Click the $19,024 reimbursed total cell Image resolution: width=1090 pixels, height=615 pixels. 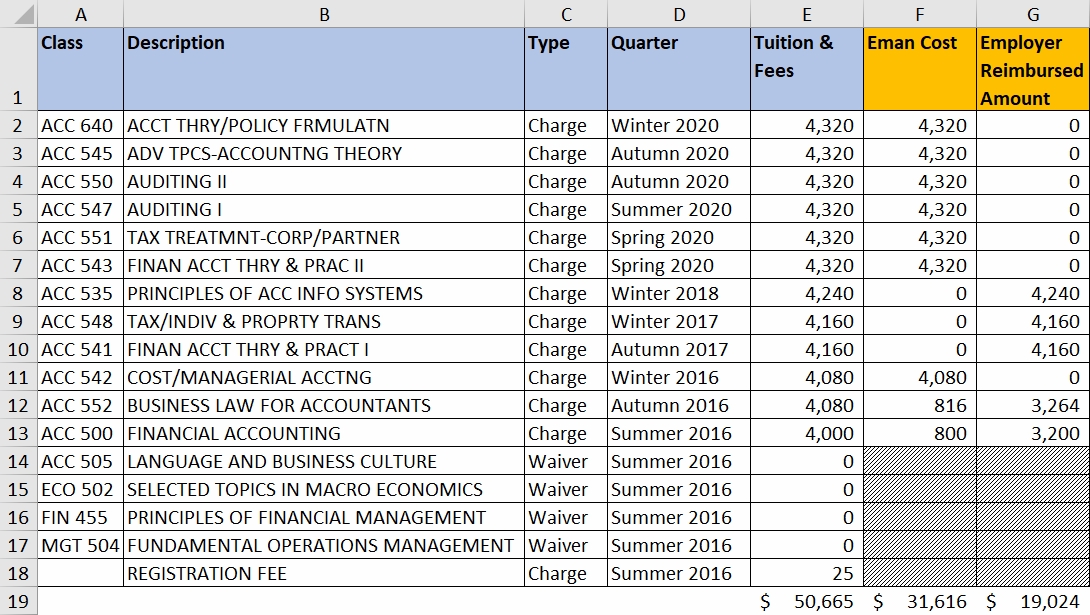tap(1032, 601)
